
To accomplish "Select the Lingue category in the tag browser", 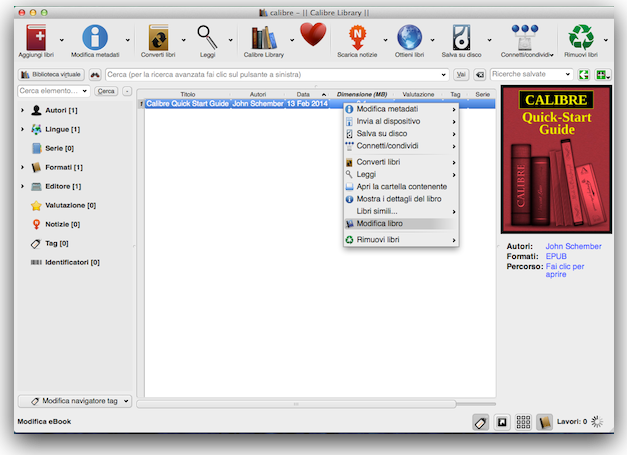I will click(x=62, y=130).
